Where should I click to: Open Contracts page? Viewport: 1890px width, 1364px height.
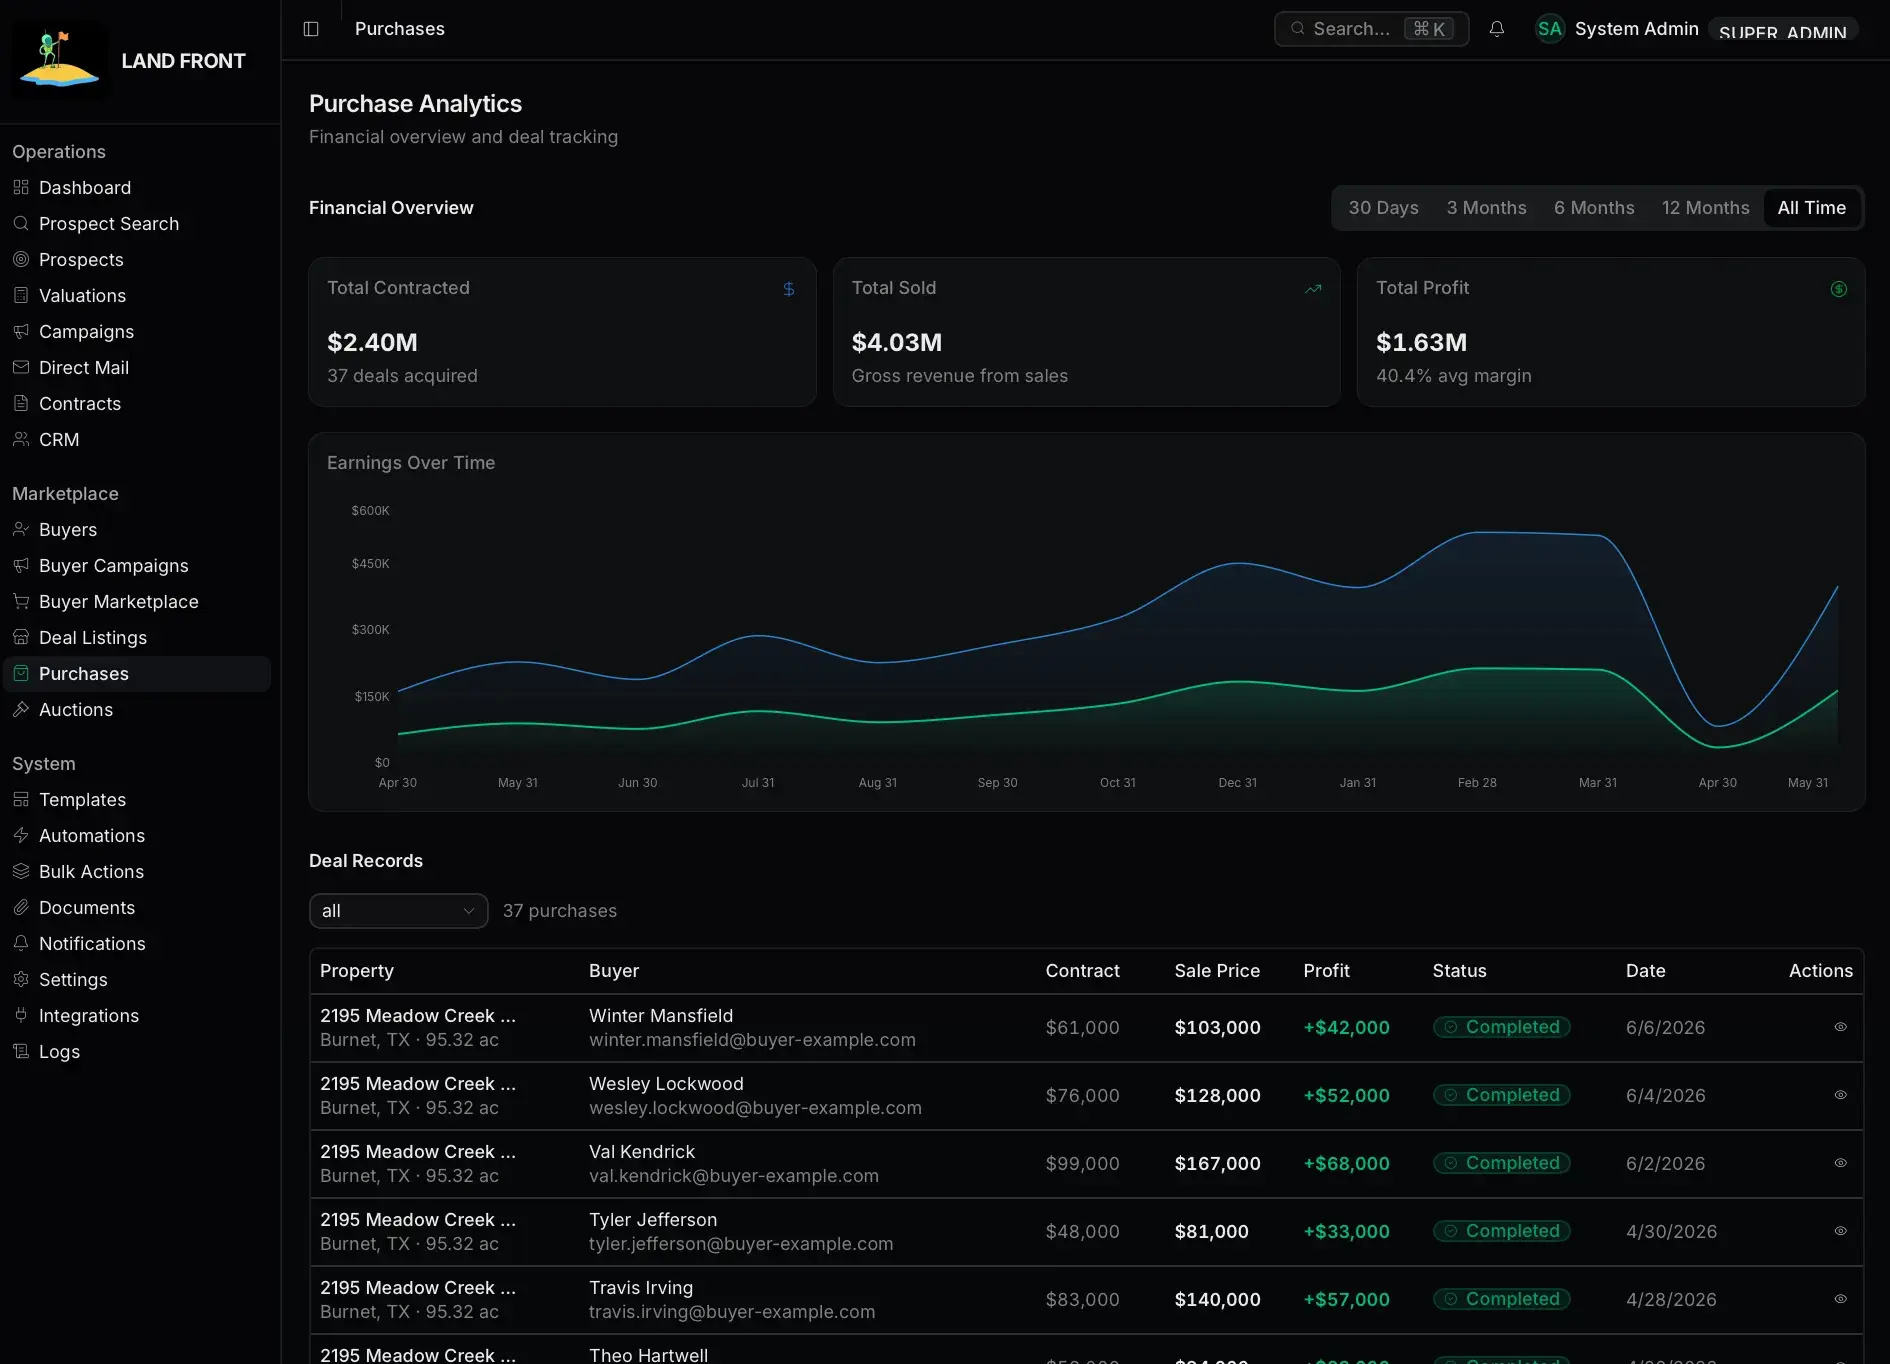coord(137,404)
